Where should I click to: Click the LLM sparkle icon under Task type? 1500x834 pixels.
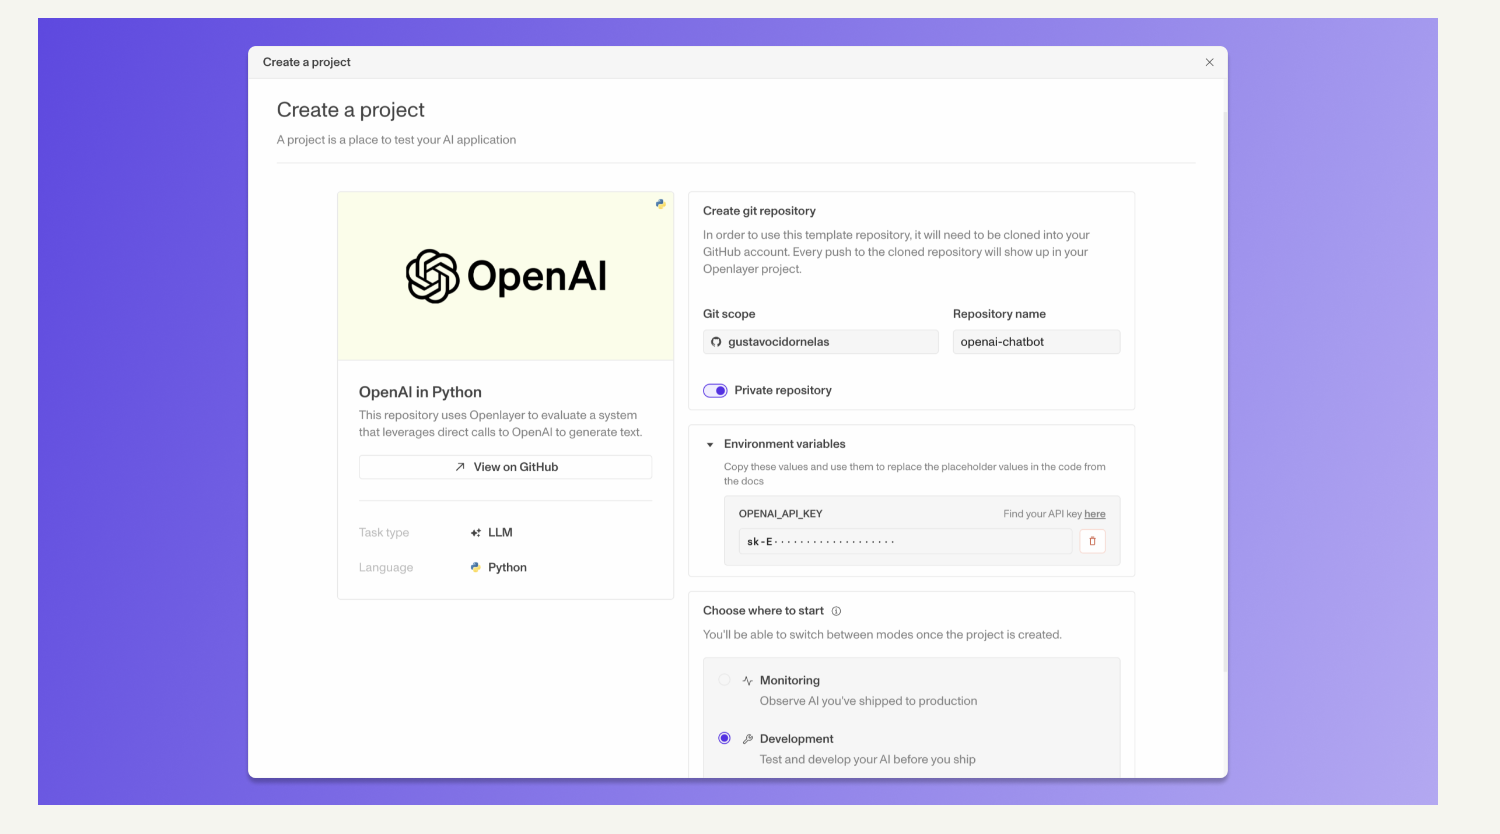tap(476, 533)
